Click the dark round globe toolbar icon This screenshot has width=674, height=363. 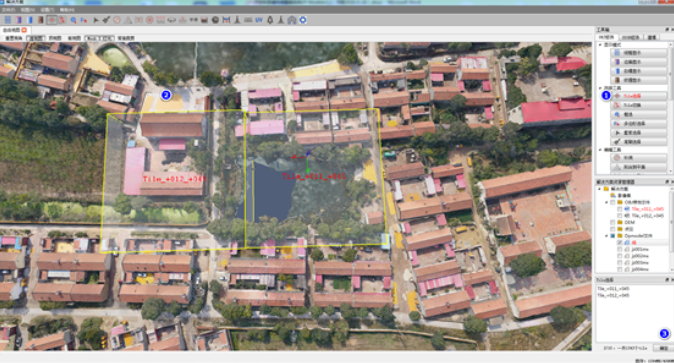click(215, 20)
